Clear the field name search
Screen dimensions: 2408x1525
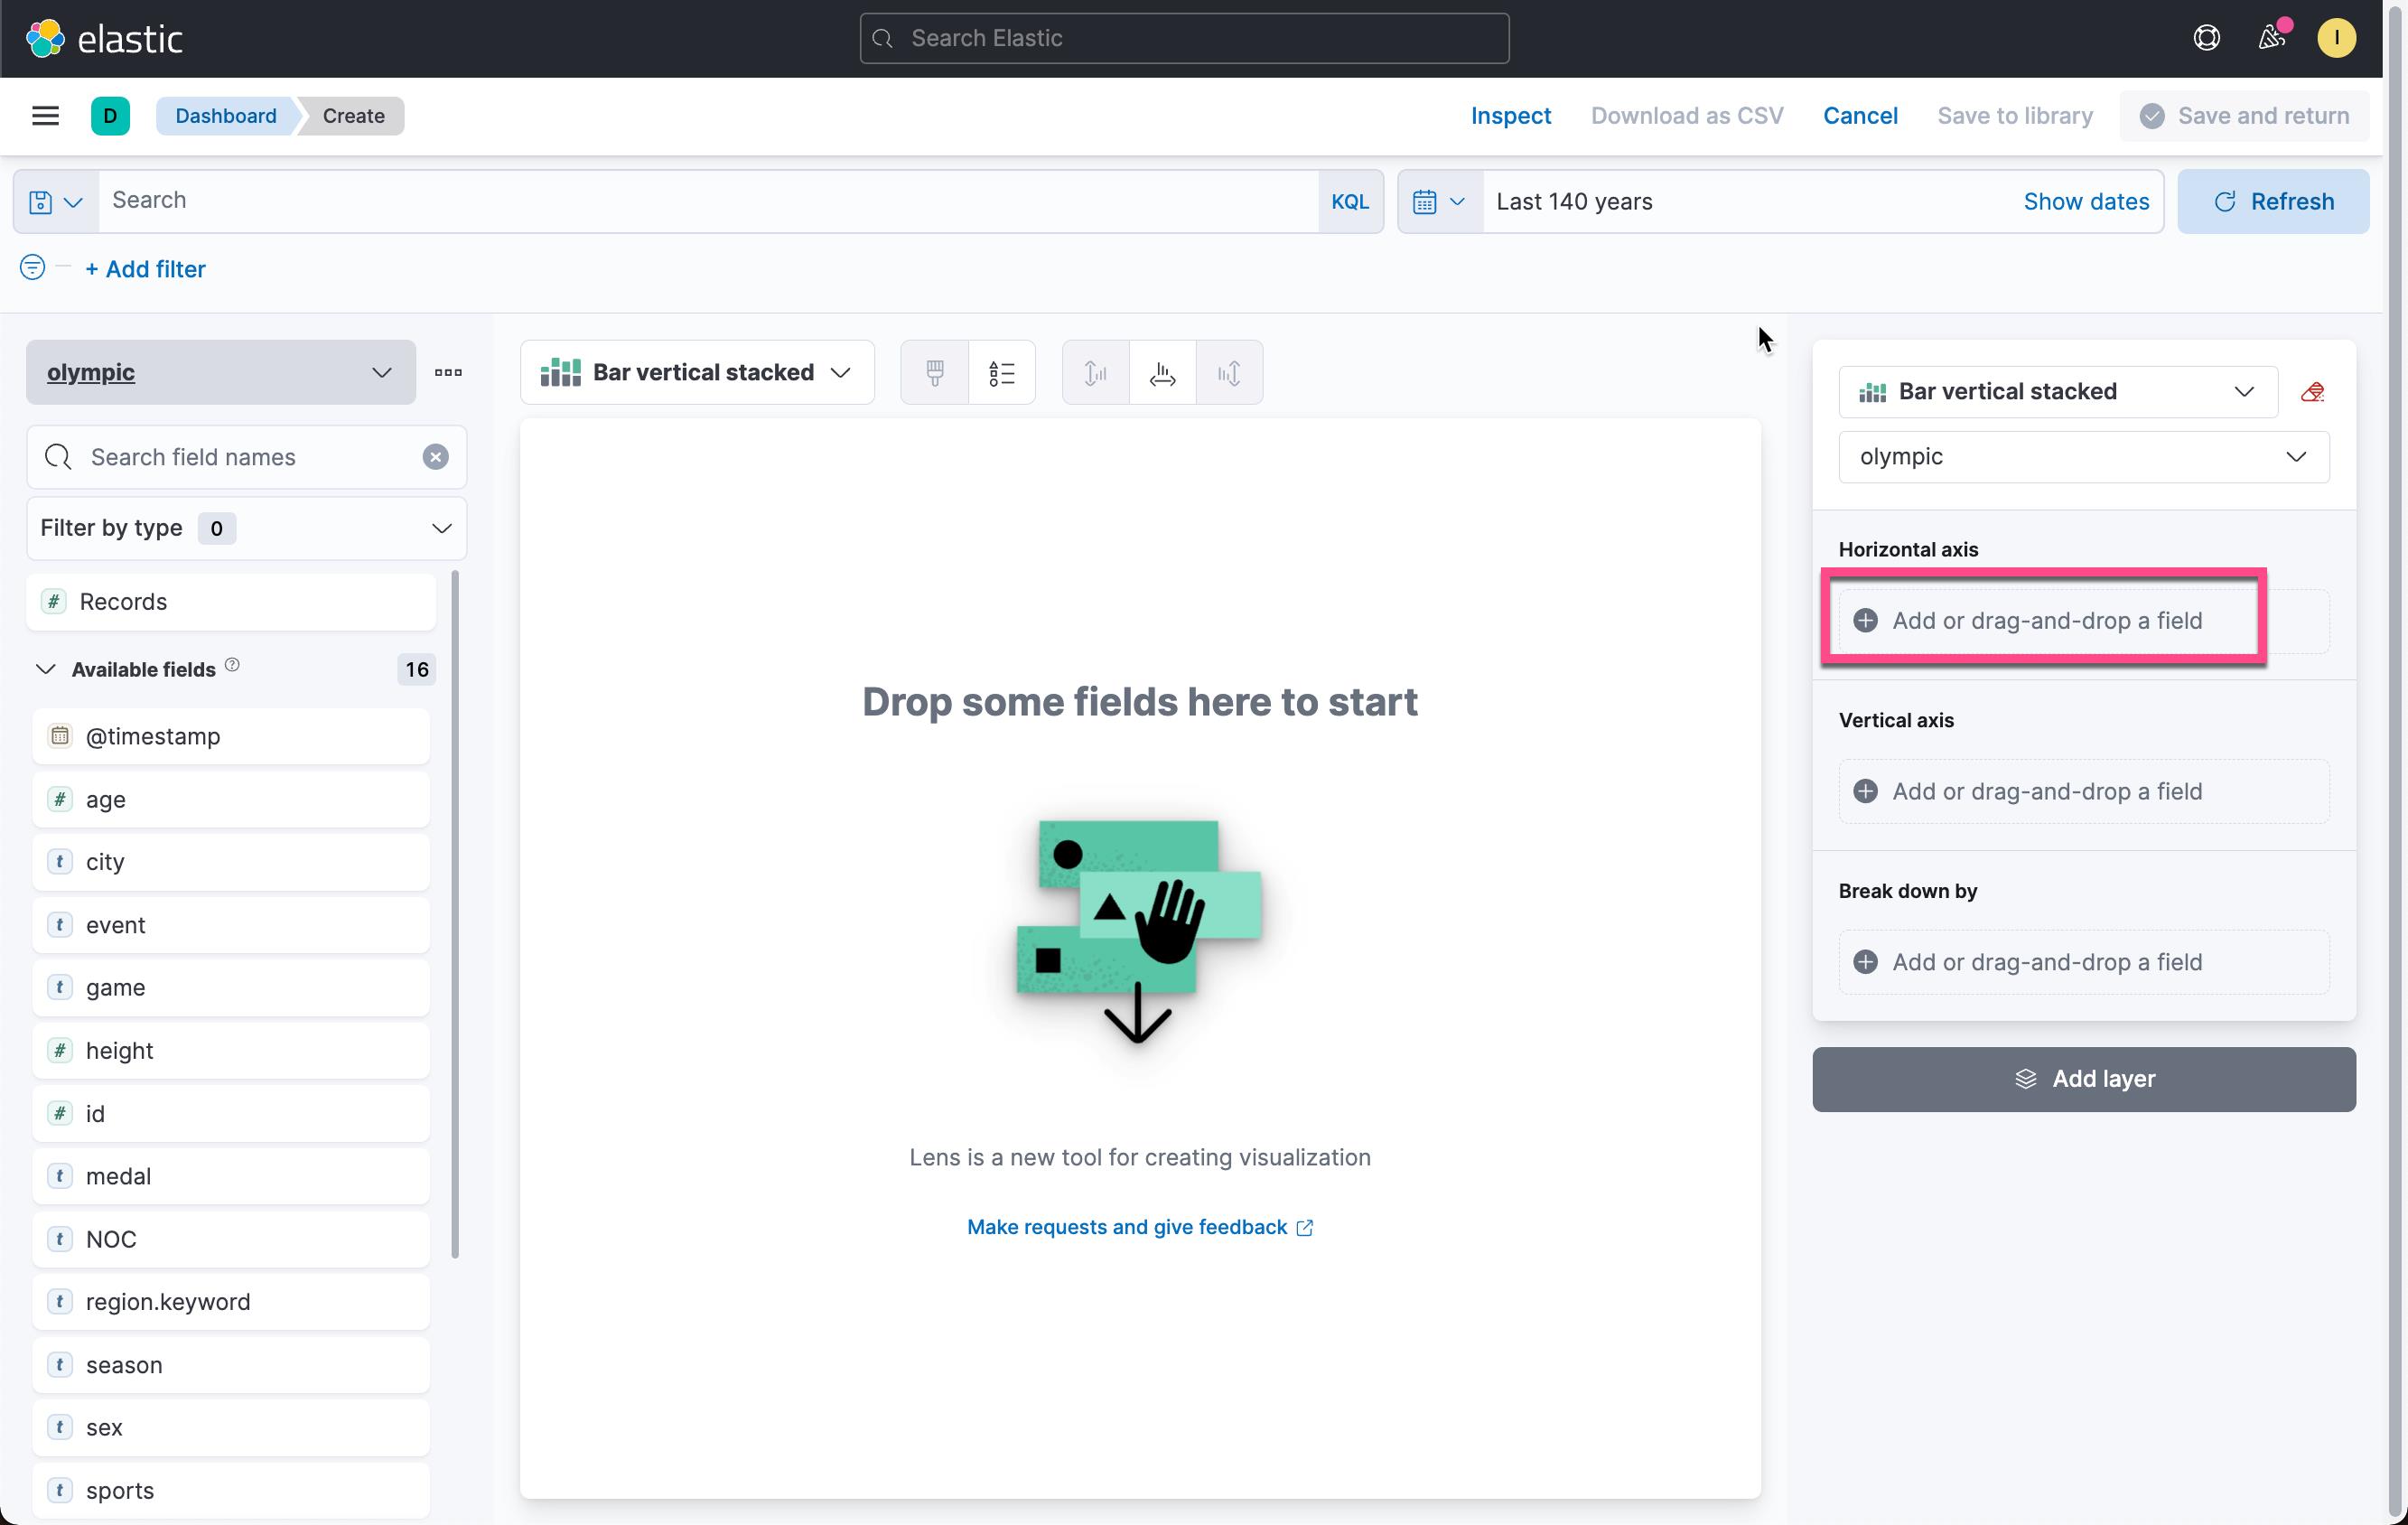coord(435,457)
